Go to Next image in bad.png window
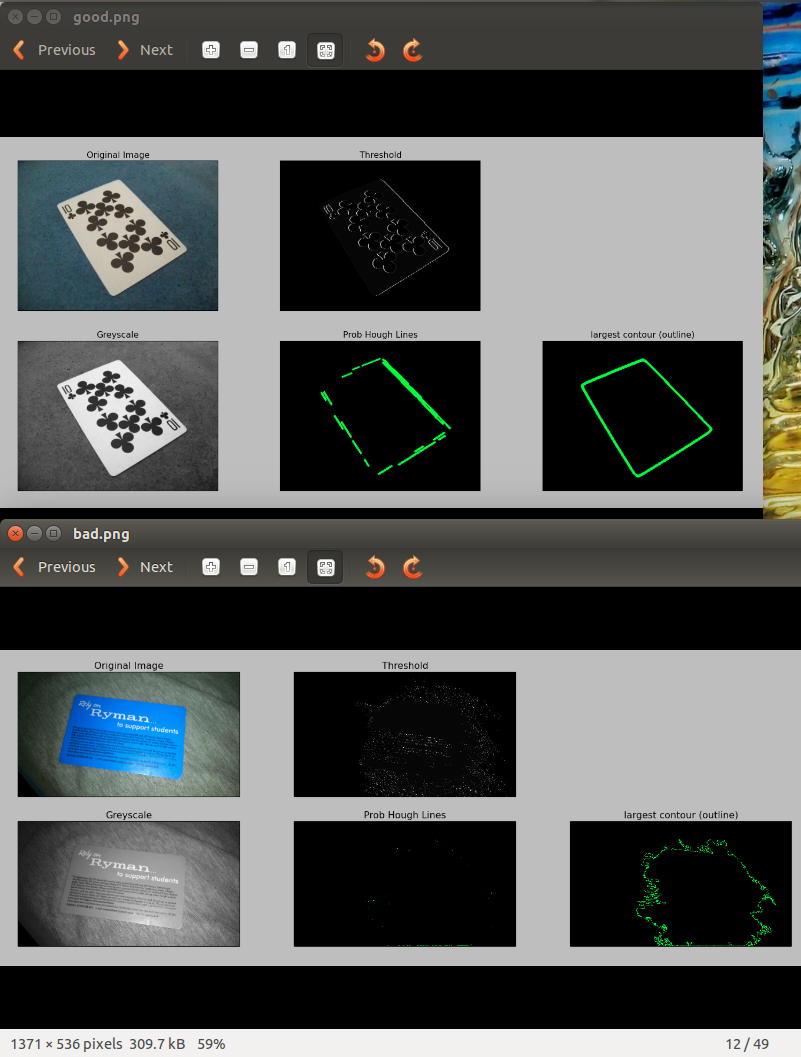The width and height of the screenshot is (801, 1057). point(146,567)
